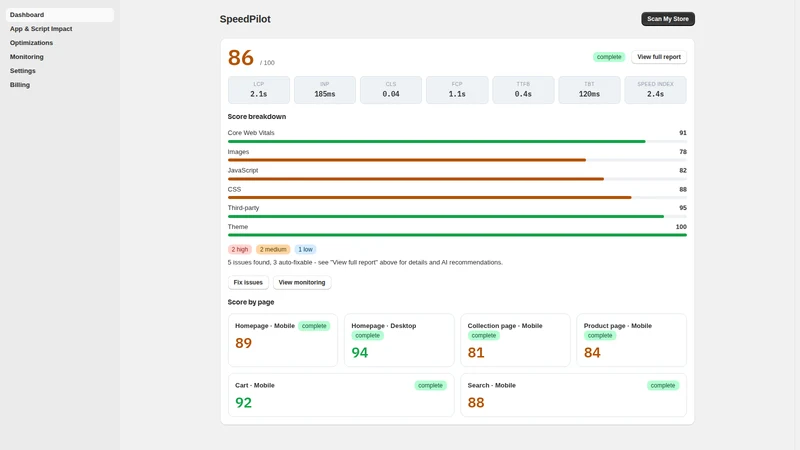Click the overall score 86
800x450 pixels.
point(241,58)
